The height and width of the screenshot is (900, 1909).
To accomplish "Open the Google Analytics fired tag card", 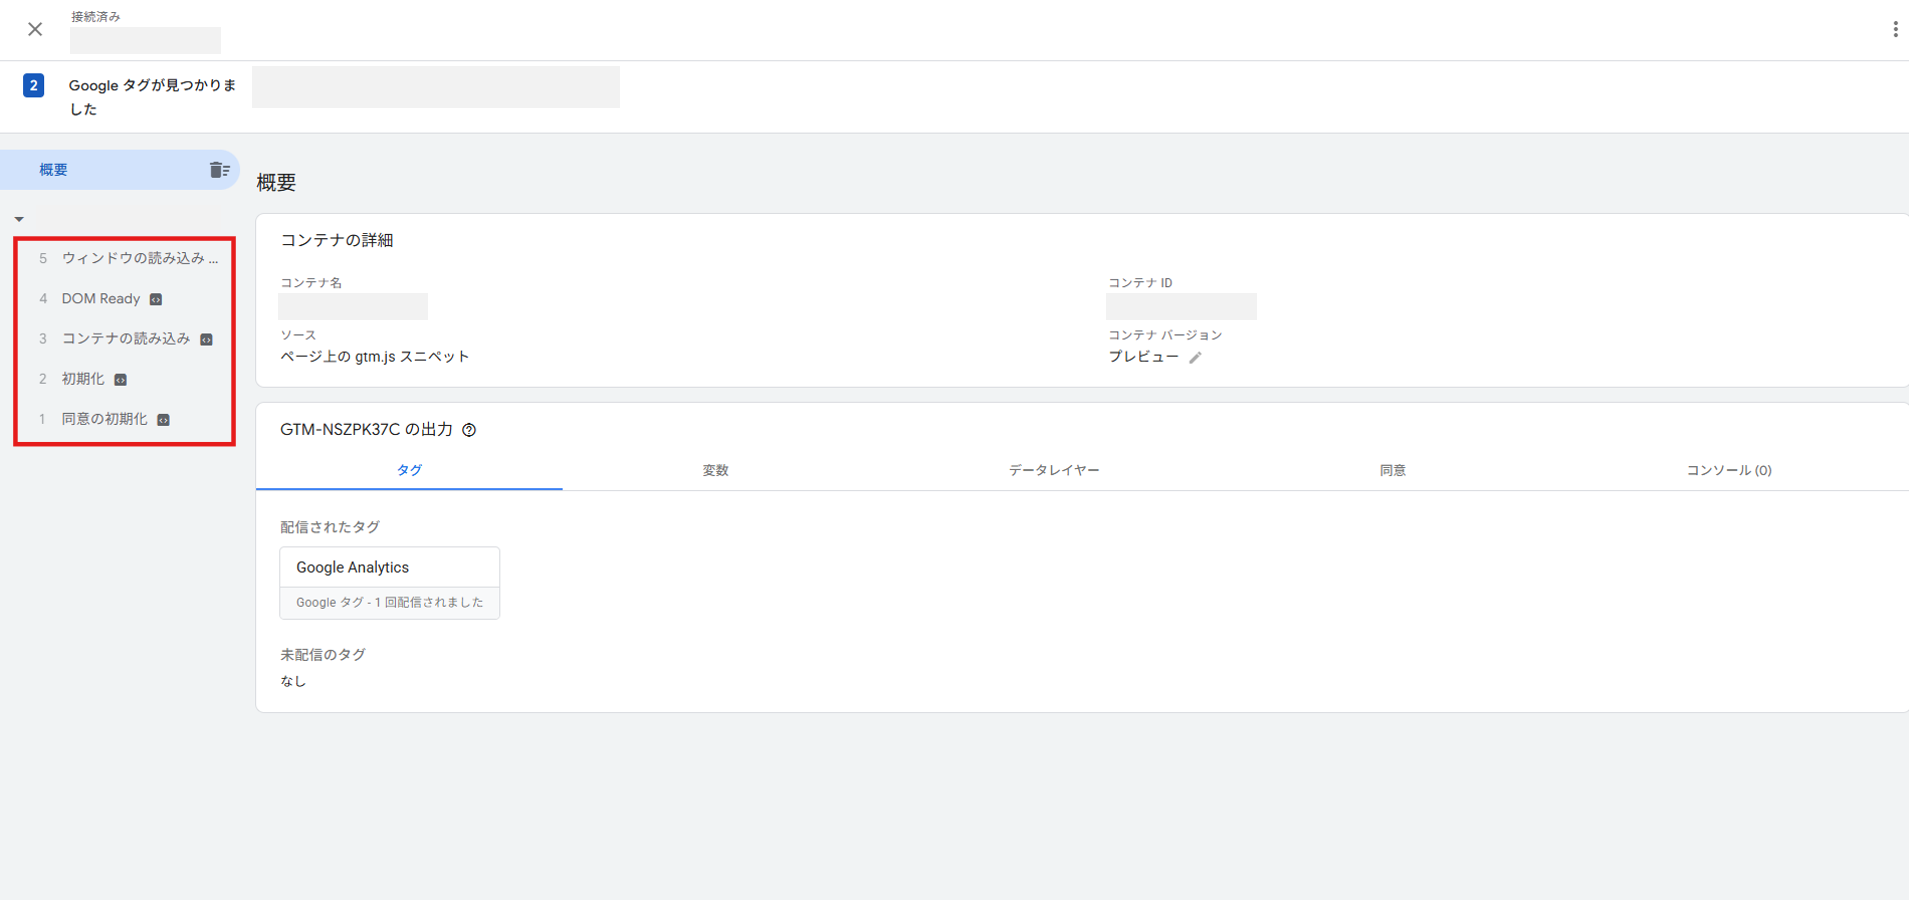I will [389, 582].
